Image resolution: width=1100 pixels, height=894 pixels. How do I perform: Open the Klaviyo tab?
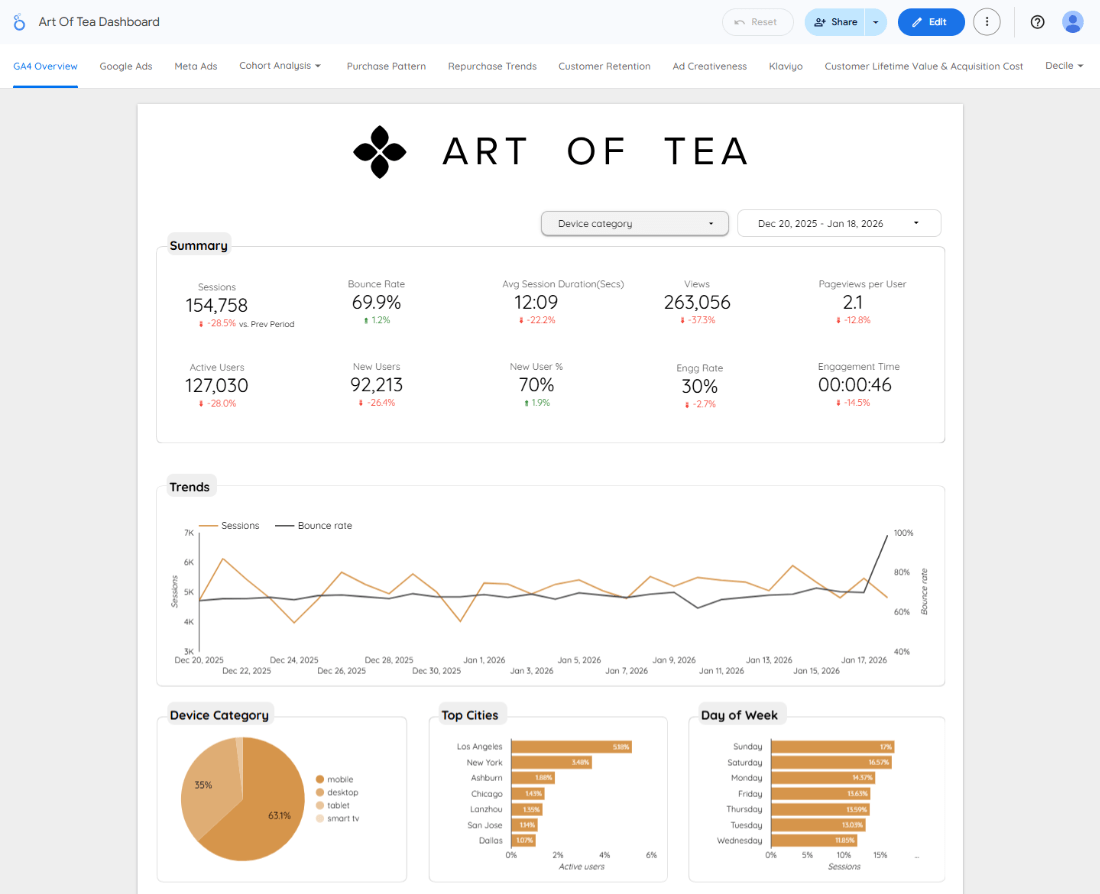point(786,66)
